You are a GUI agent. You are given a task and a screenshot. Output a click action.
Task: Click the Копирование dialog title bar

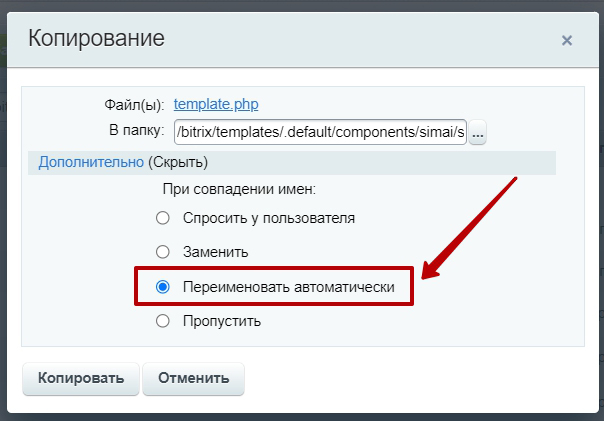point(300,40)
